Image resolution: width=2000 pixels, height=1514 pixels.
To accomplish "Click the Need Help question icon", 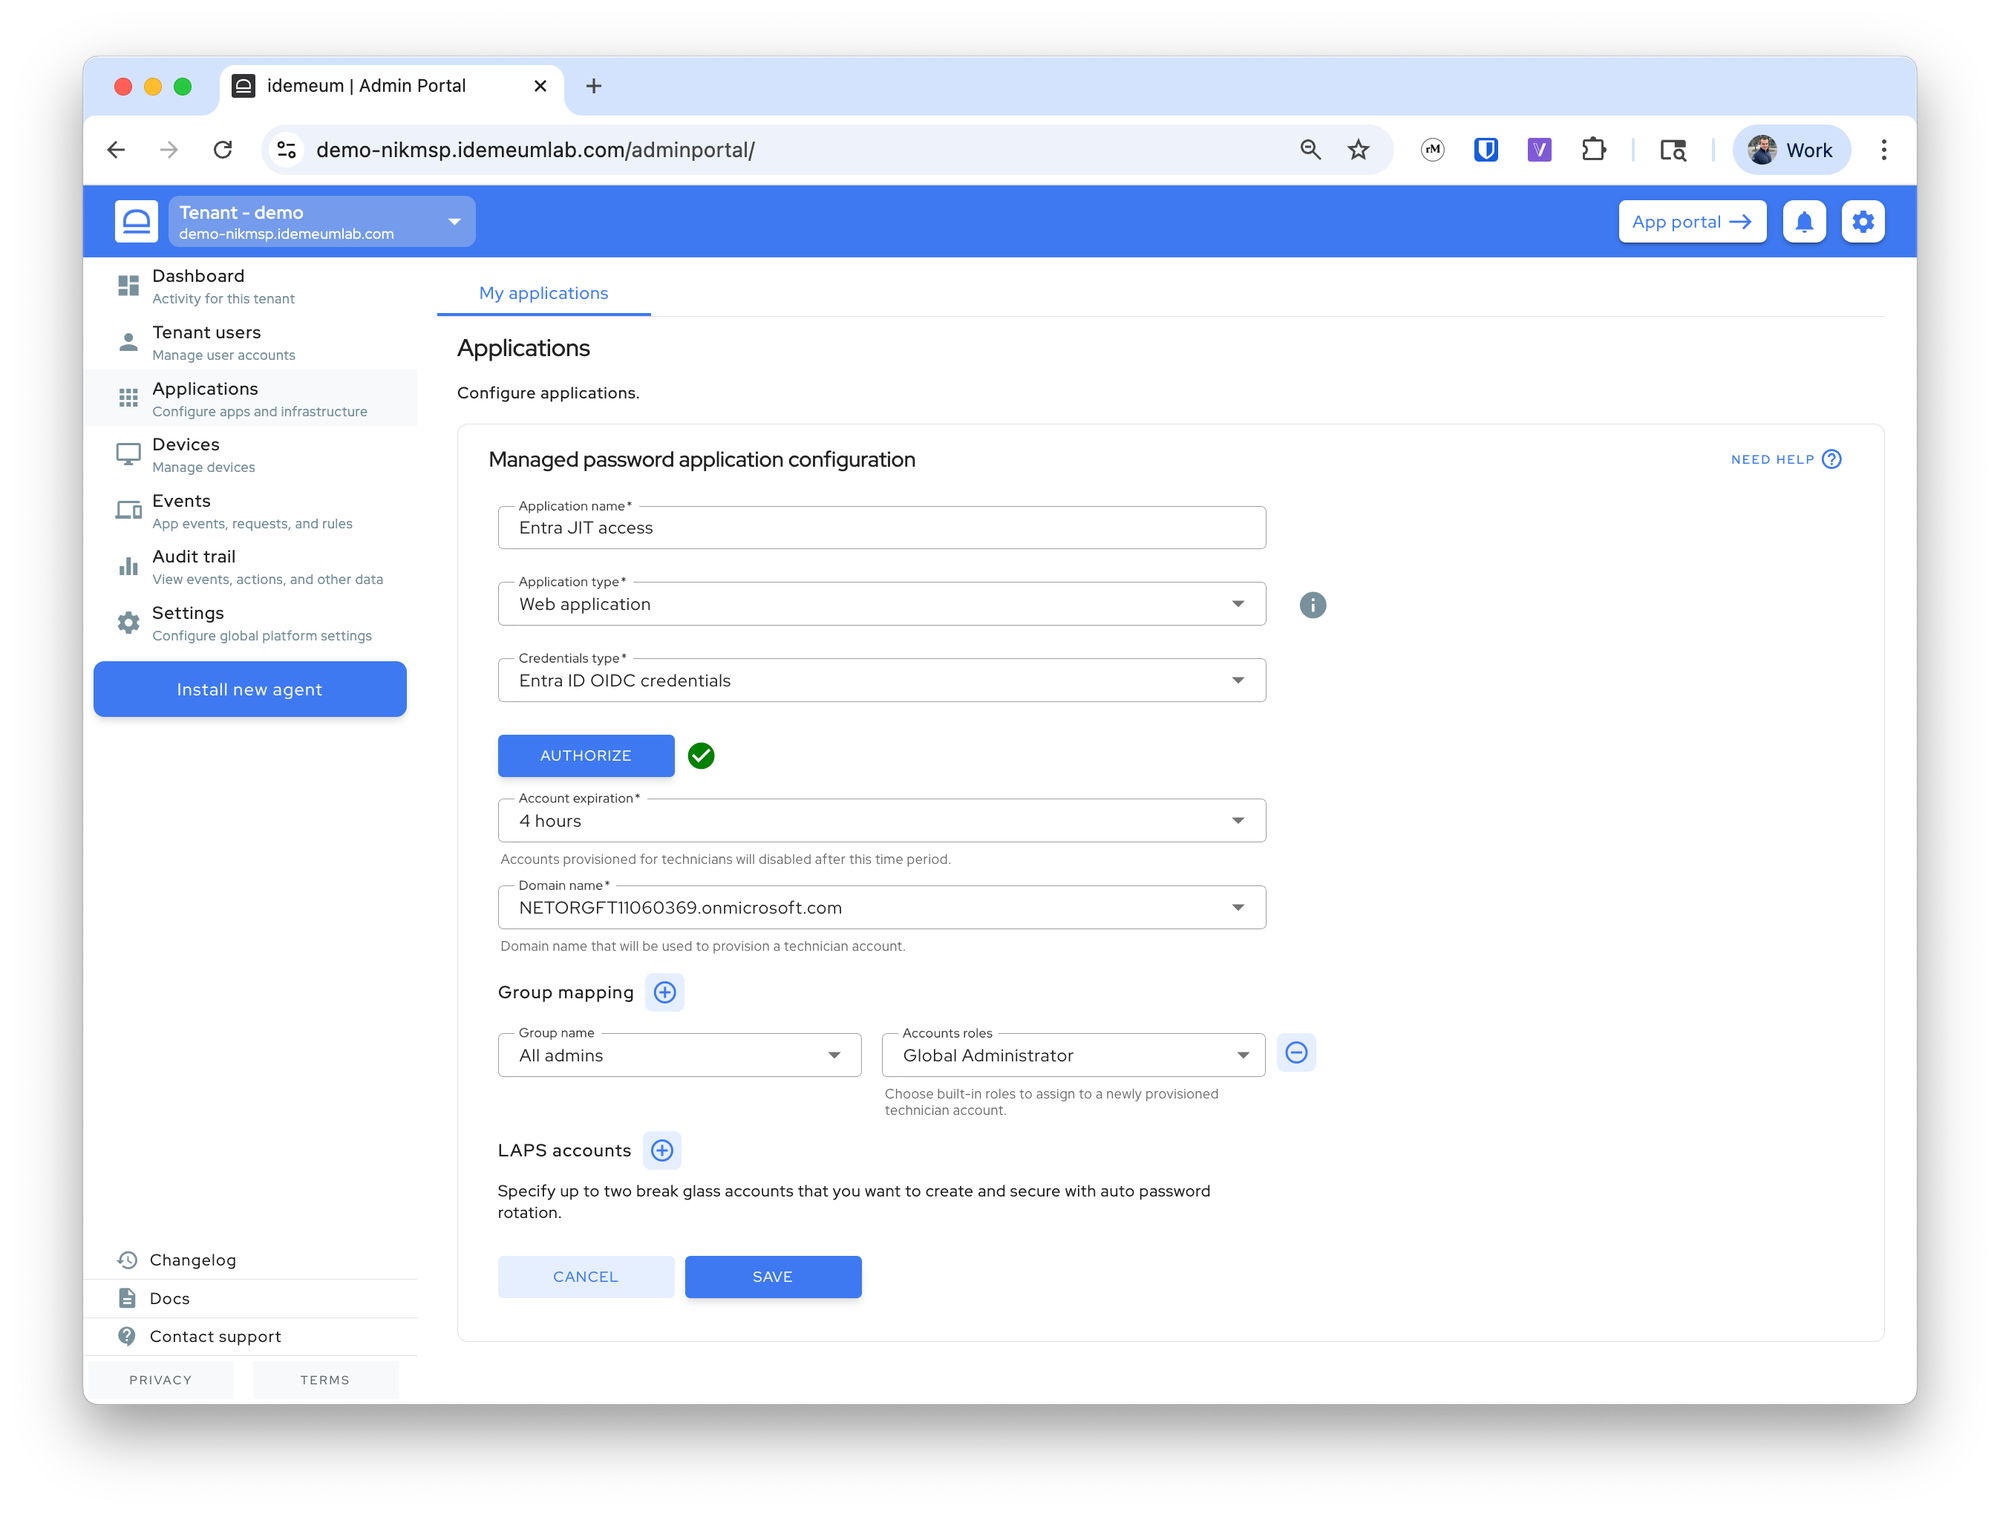I will pyautogui.click(x=1832, y=459).
